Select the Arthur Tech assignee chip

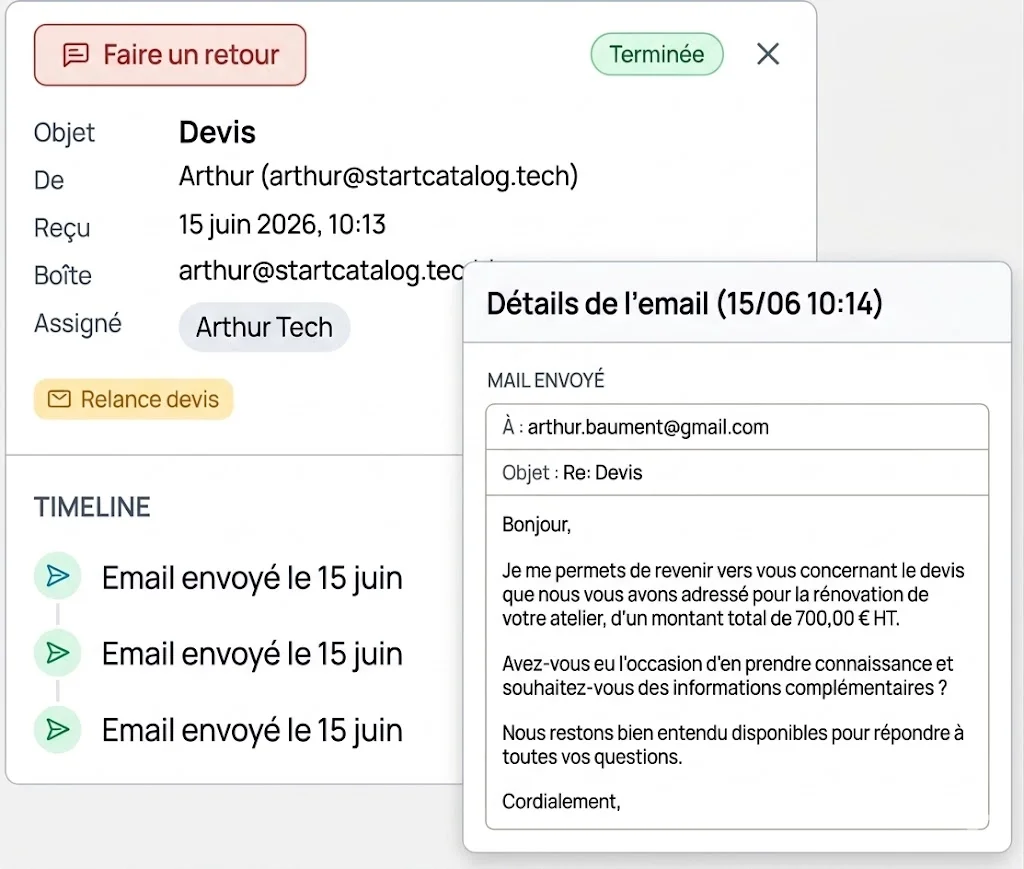[264, 327]
